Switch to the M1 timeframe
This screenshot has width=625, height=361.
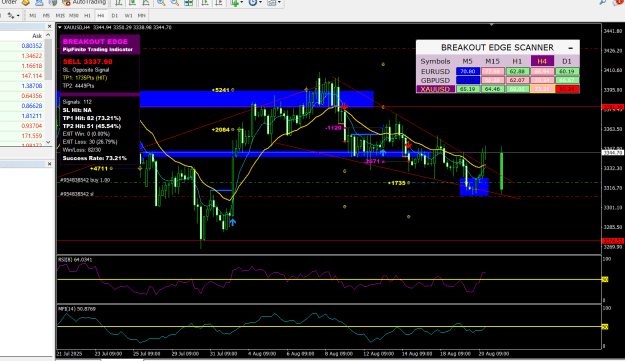33,16
